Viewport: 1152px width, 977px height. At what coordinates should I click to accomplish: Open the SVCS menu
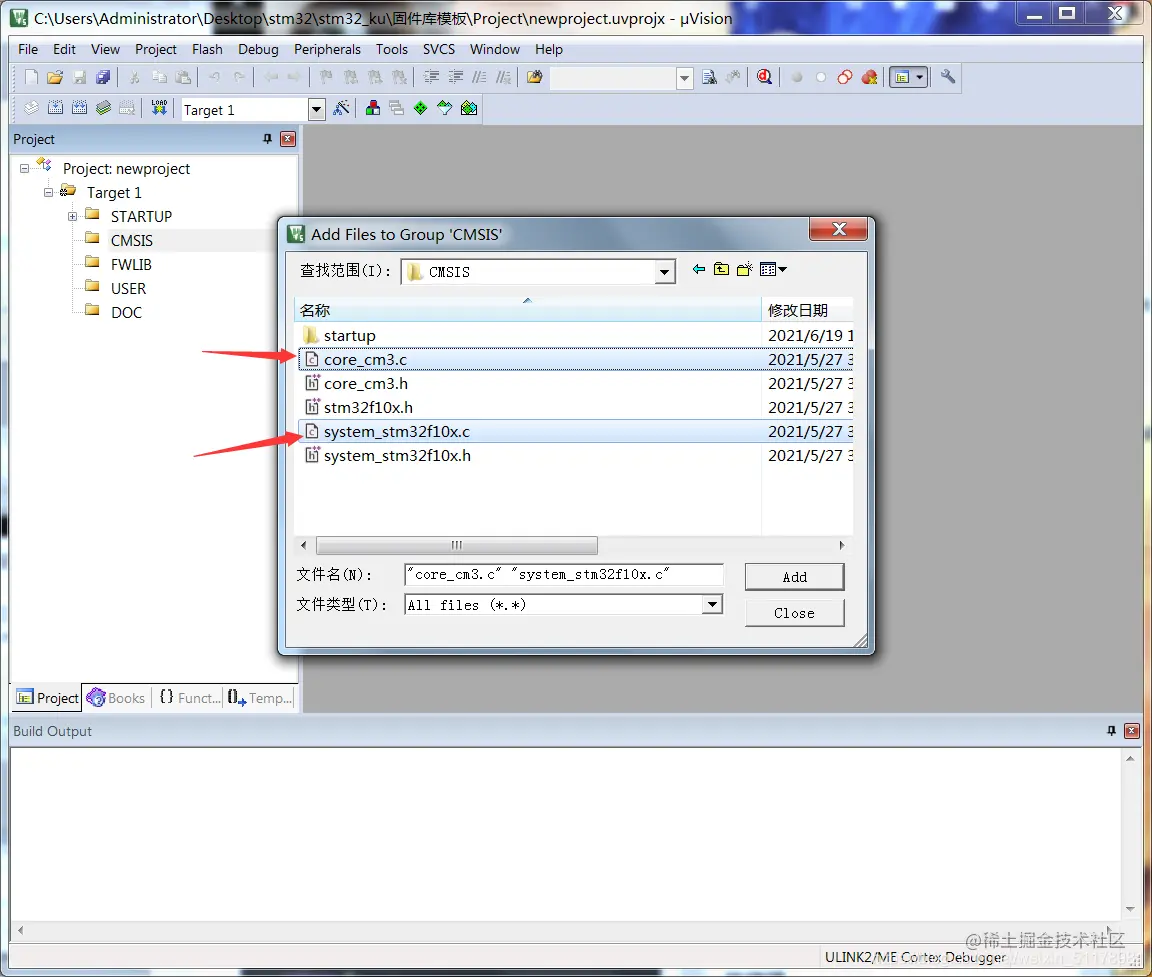point(439,49)
